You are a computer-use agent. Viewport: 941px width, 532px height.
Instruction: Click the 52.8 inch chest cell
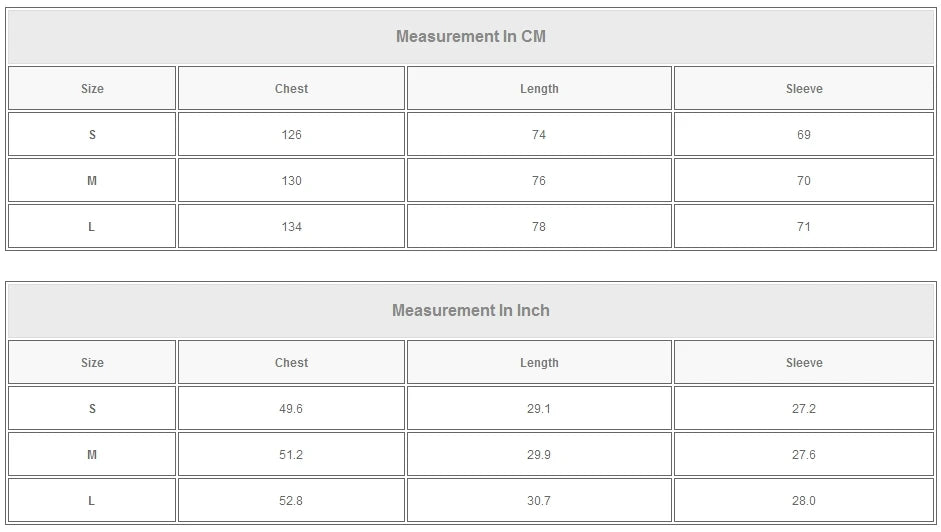291,501
